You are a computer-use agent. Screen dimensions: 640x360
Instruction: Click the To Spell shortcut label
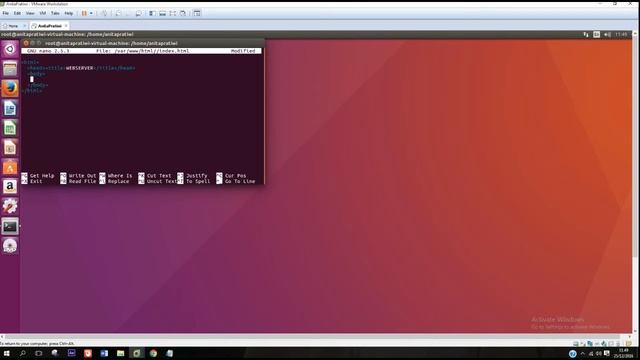click(x=198, y=181)
